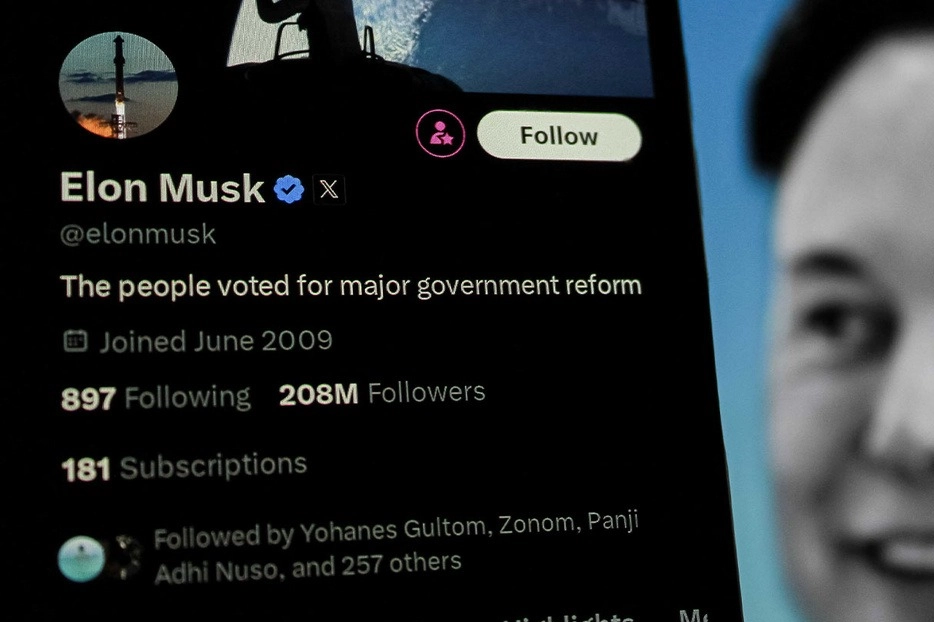
Task: Click the pink subscribe person-star icon
Action: (x=440, y=133)
